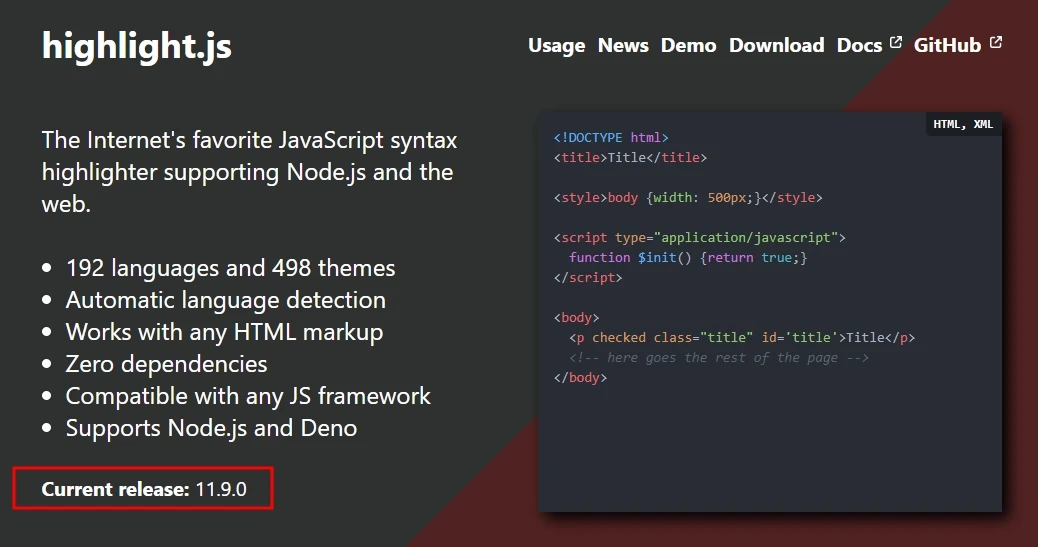Image resolution: width=1038 pixels, height=547 pixels.
Task: Click the HTML, XML language badge
Action: [963, 124]
